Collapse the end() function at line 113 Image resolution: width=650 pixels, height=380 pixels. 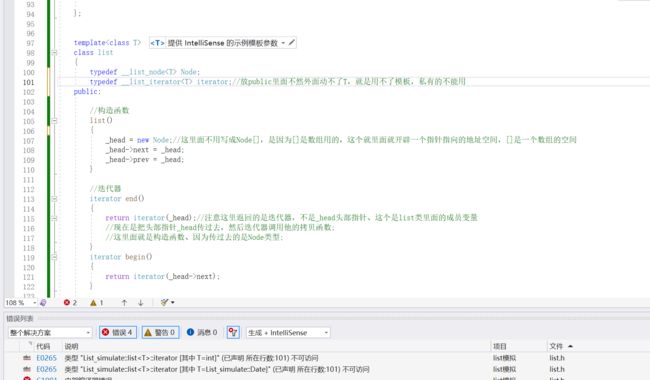[x=54, y=199]
